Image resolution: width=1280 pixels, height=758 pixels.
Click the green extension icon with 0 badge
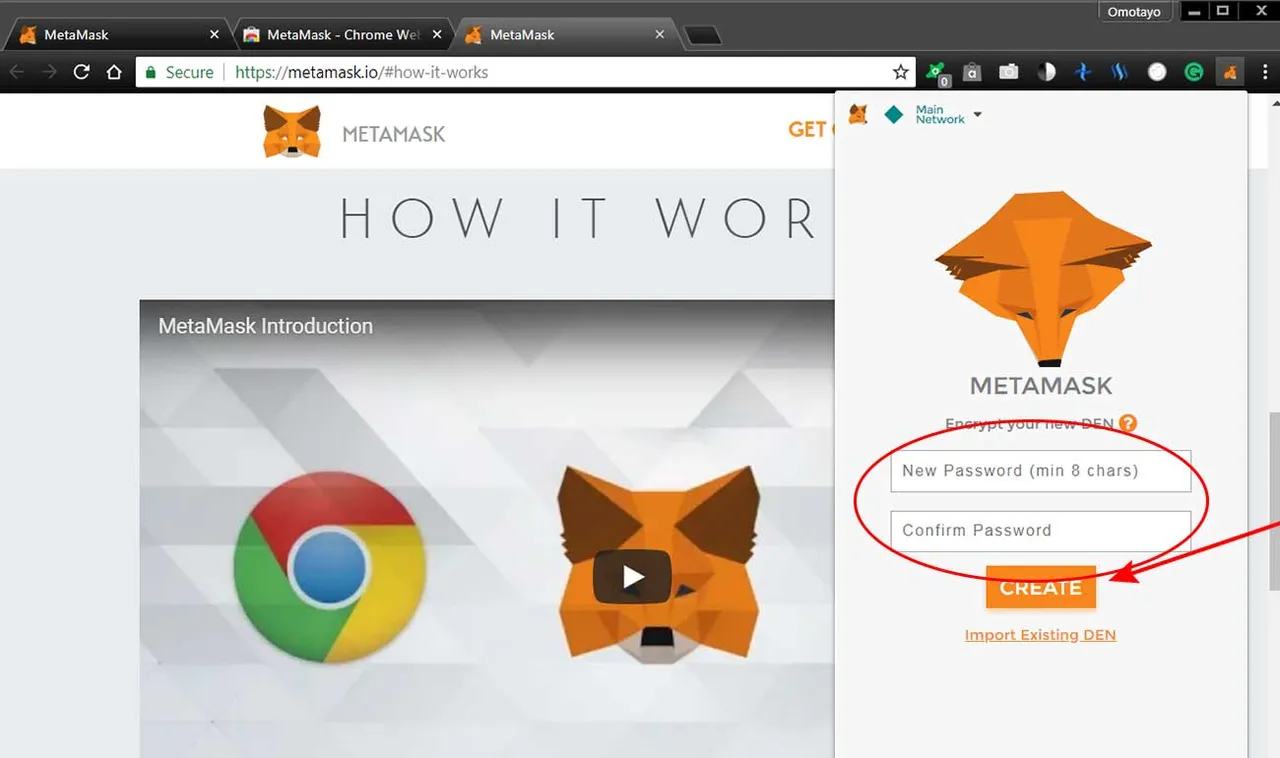pyautogui.click(x=936, y=73)
